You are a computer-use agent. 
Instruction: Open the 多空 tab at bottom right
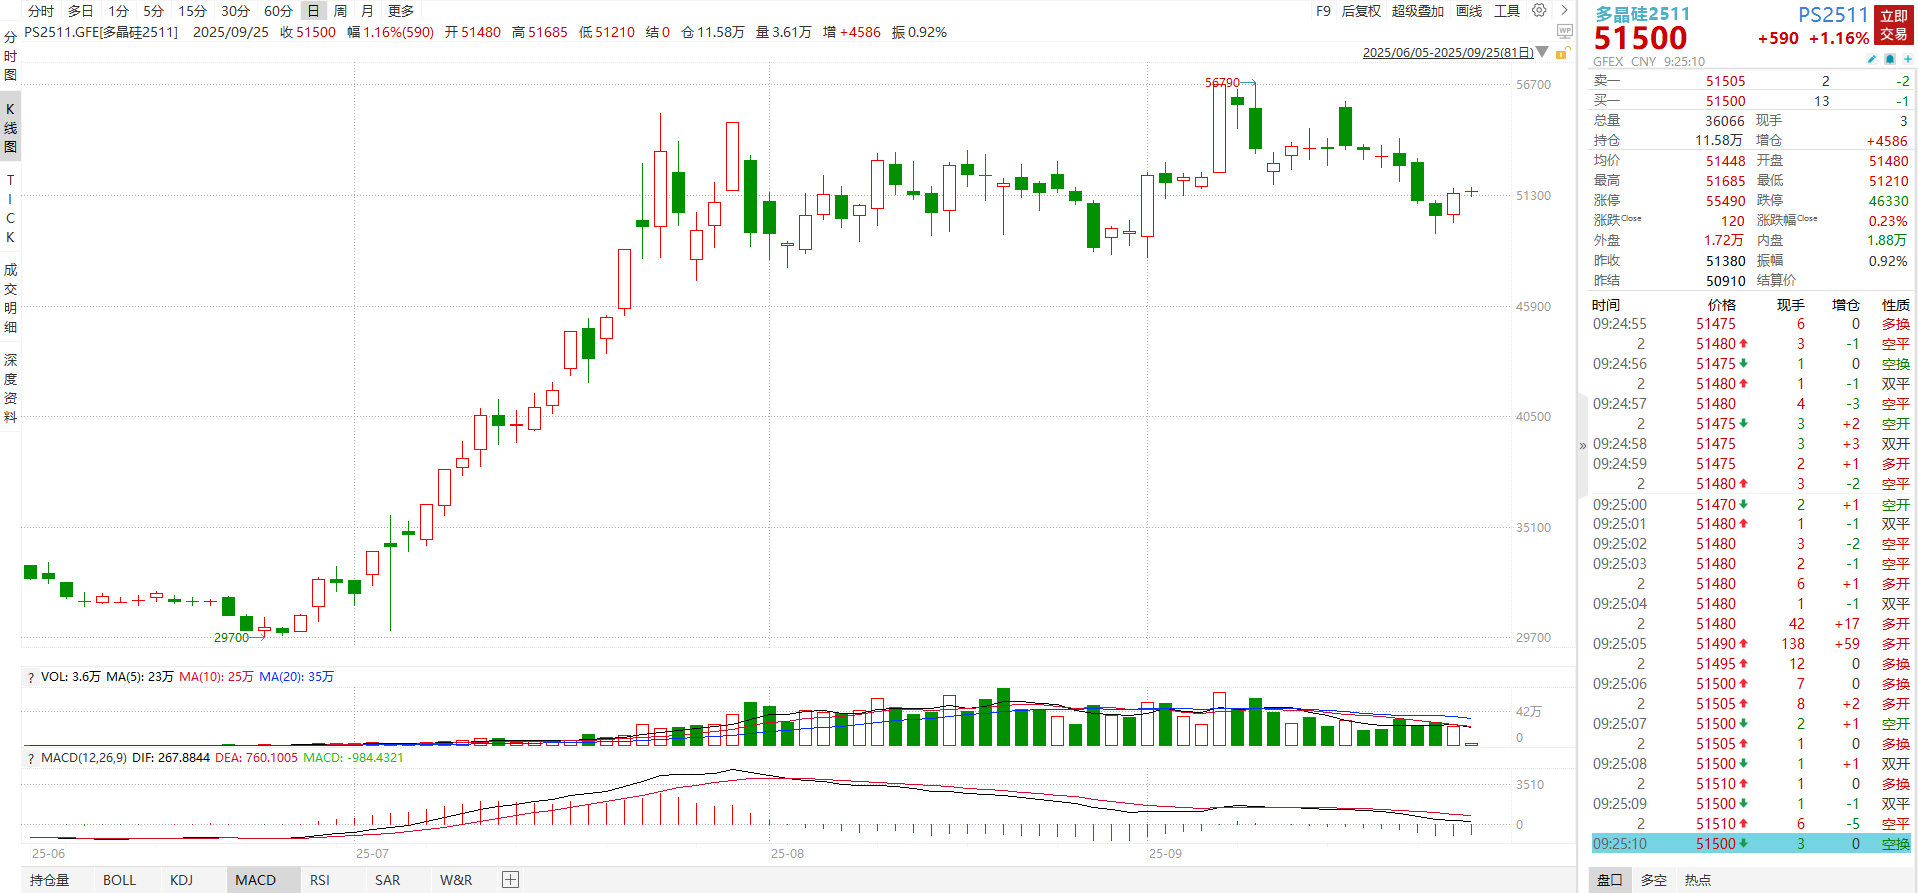(1654, 880)
